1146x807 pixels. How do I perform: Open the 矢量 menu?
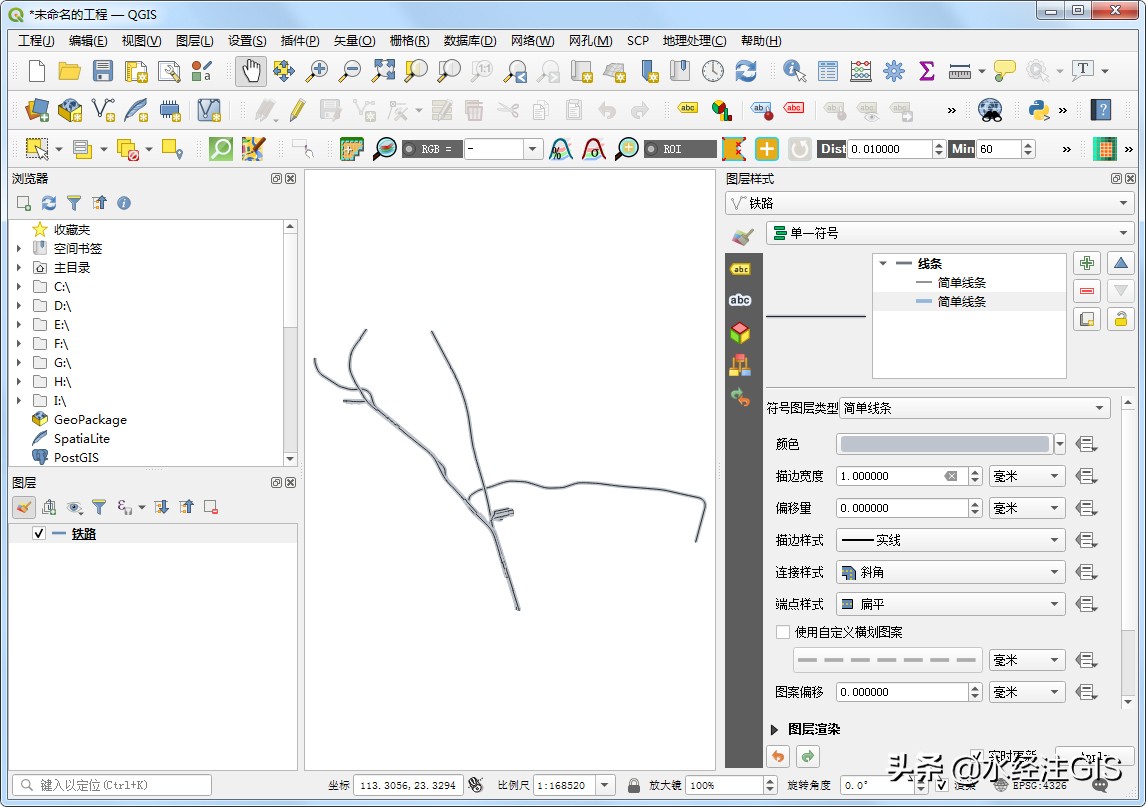[351, 40]
